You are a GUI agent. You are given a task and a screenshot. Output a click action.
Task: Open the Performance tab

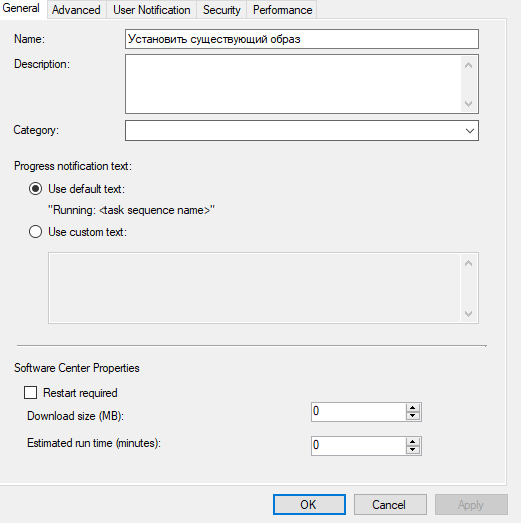282,10
